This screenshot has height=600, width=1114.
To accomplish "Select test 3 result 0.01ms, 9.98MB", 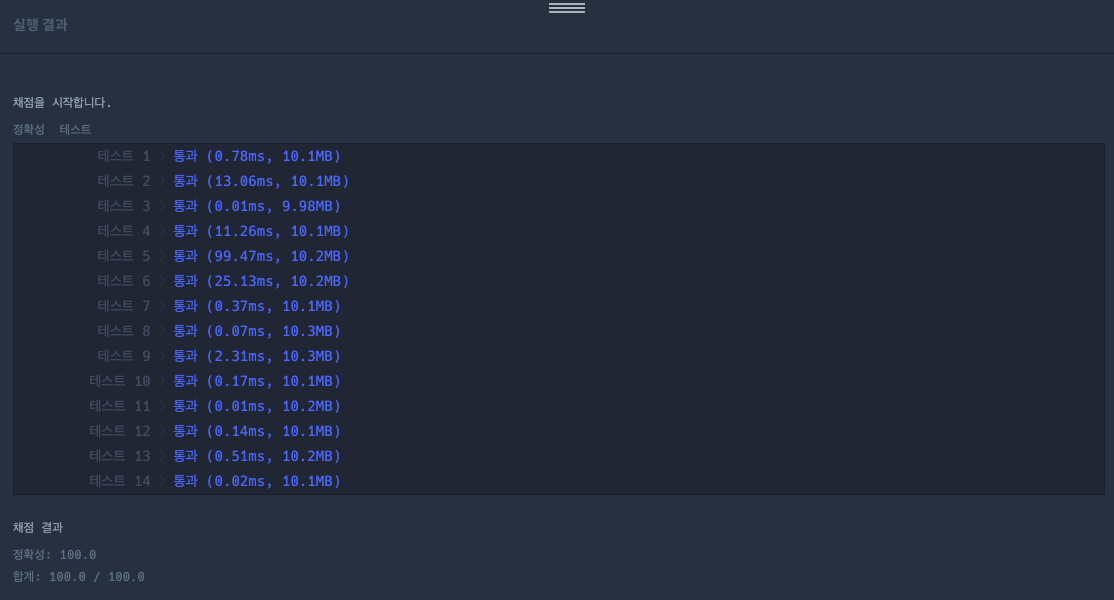I will coord(257,206).
